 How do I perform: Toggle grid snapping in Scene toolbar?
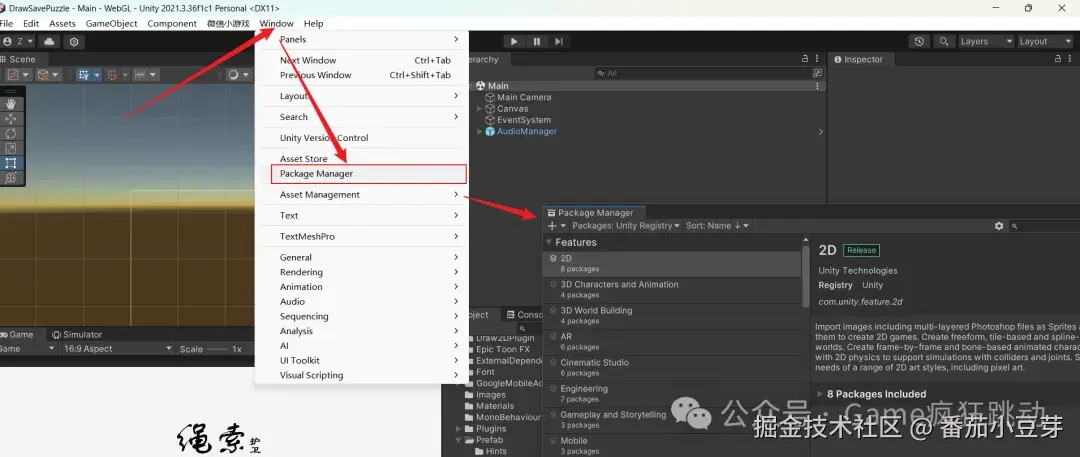pyautogui.click(x=112, y=74)
